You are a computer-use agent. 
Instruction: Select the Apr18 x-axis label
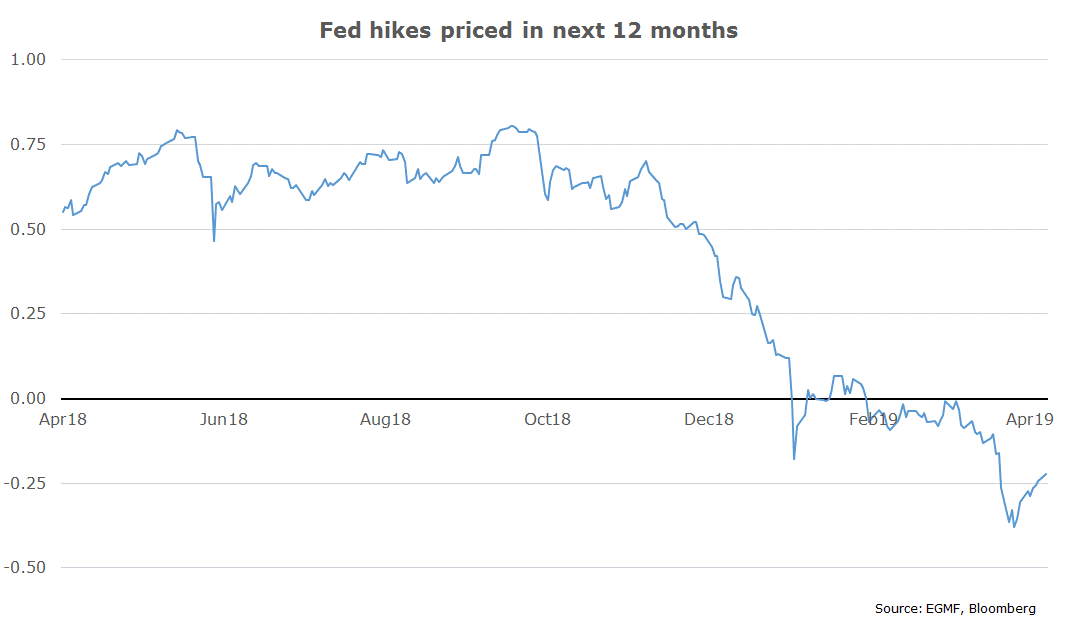pos(63,419)
